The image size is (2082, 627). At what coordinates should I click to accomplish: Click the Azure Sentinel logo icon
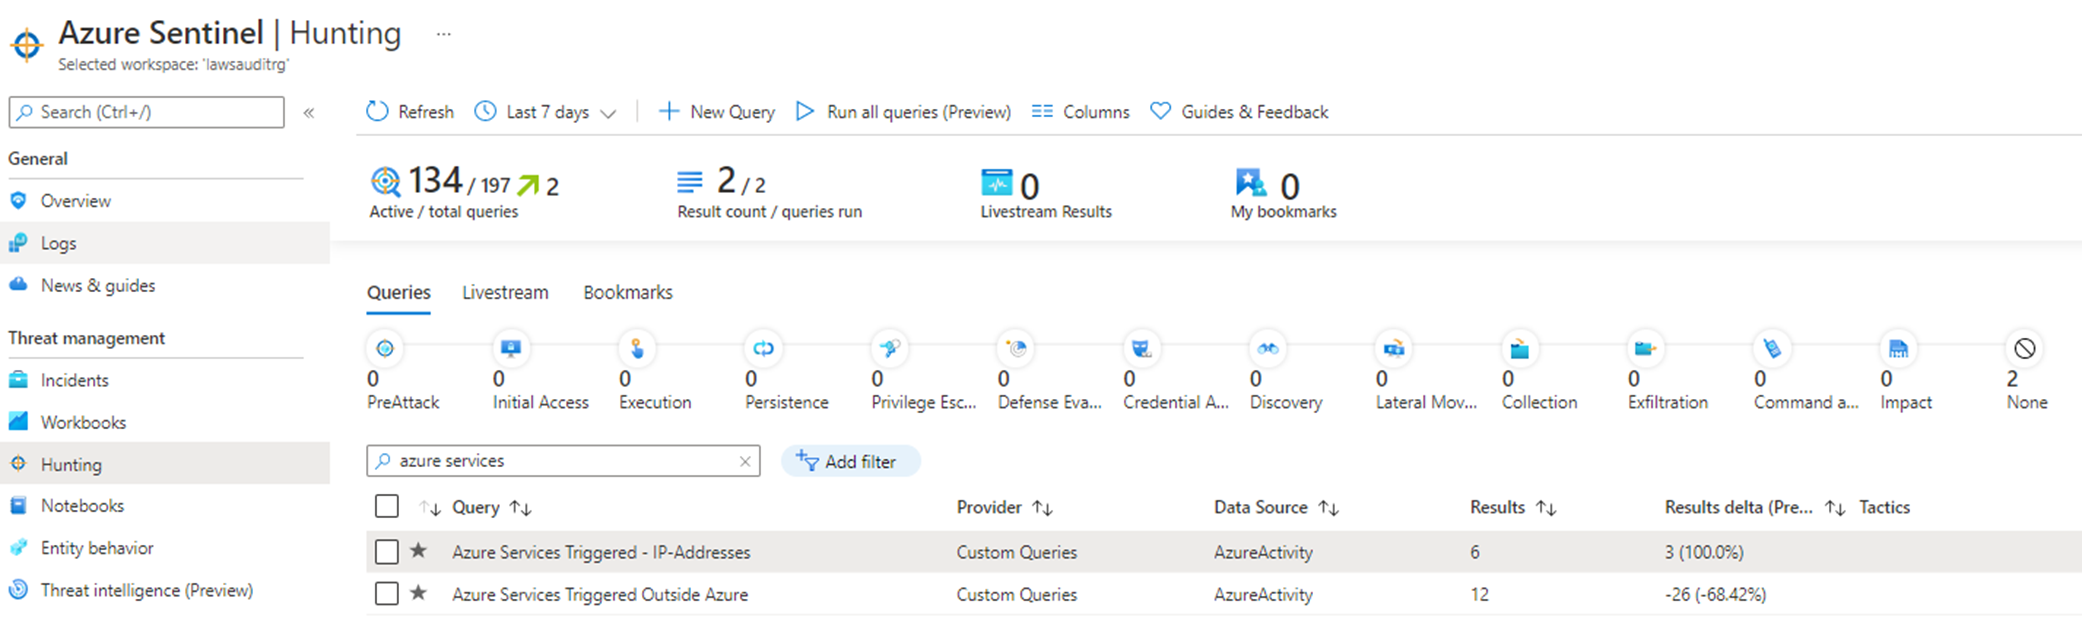pos(27,45)
